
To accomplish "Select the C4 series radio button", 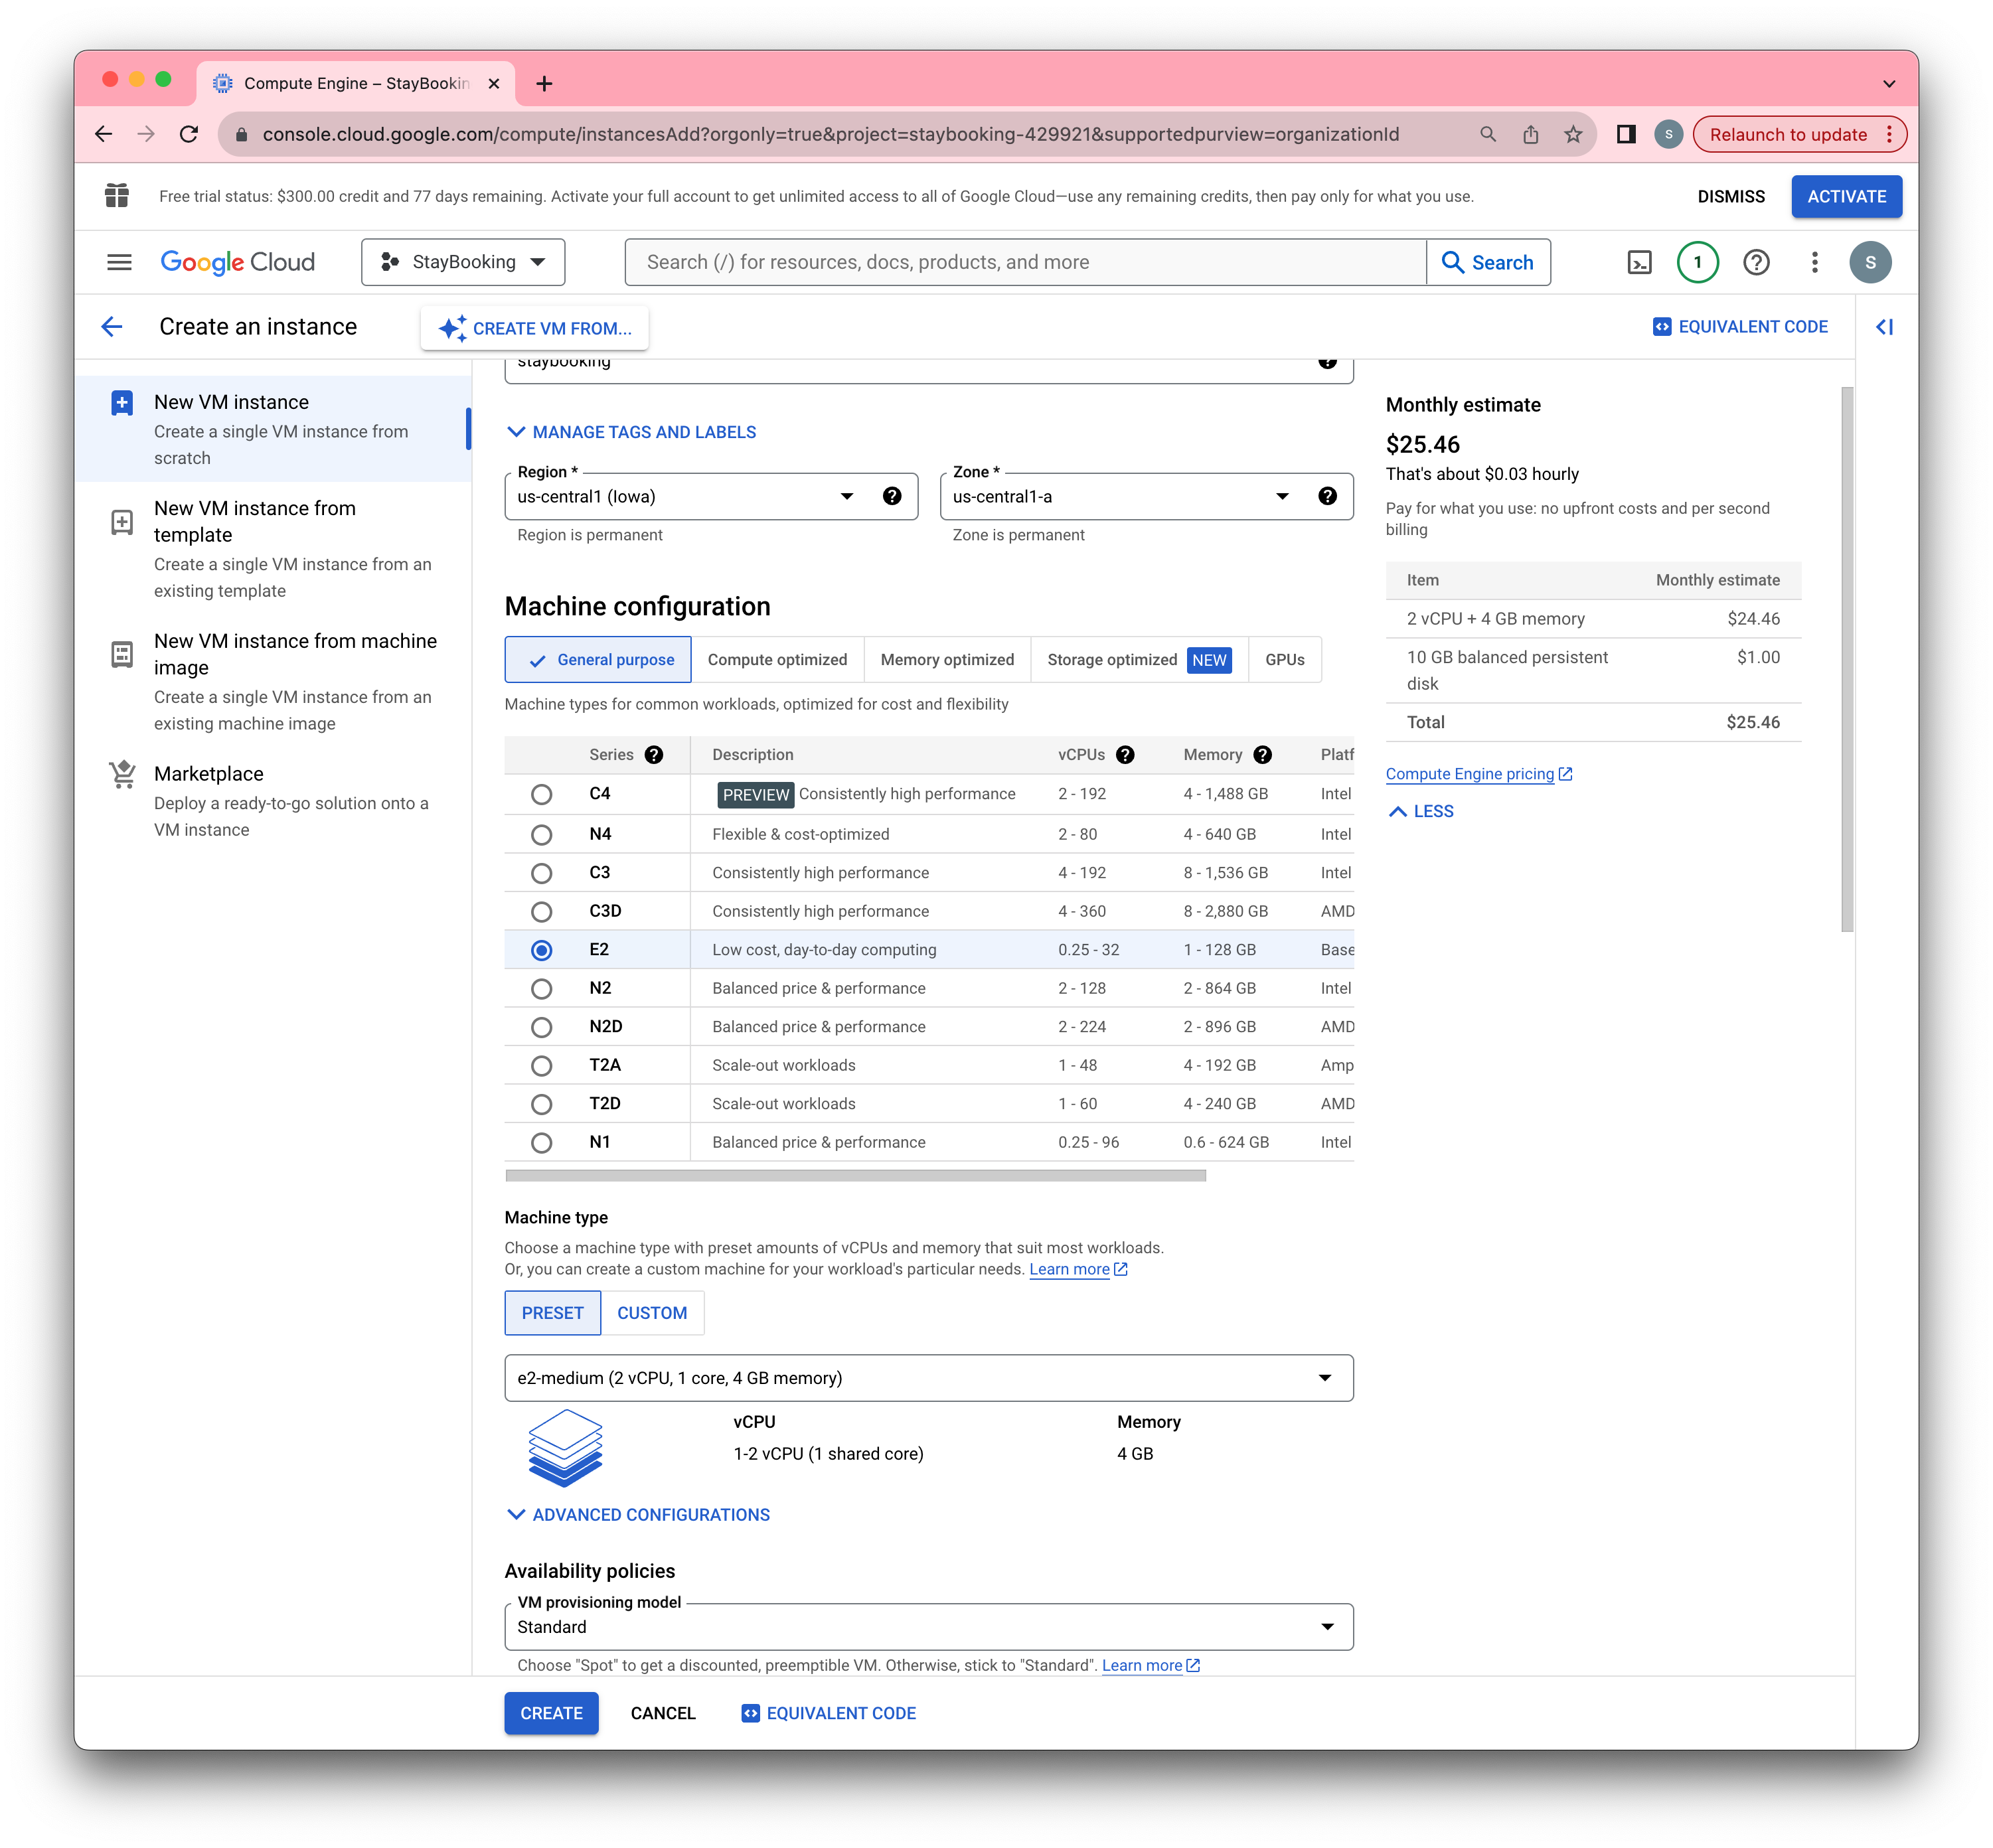I will (540, 795).
